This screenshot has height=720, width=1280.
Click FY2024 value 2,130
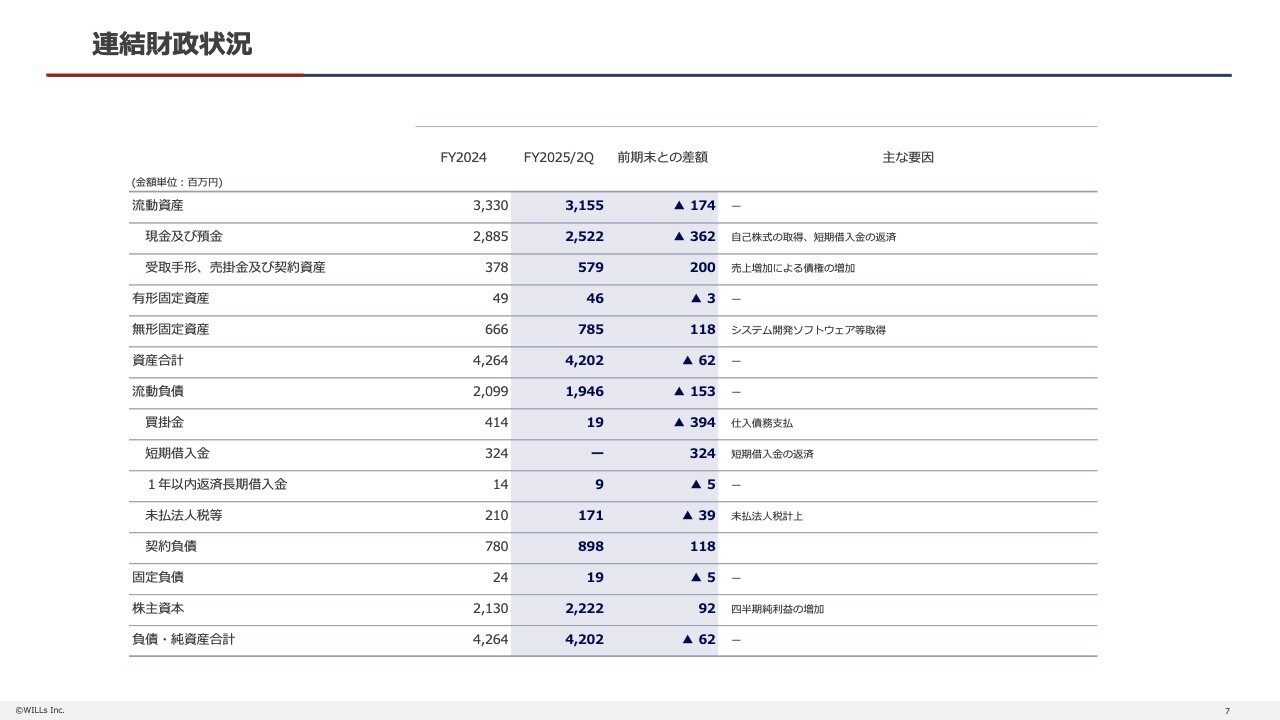[491, 609]
